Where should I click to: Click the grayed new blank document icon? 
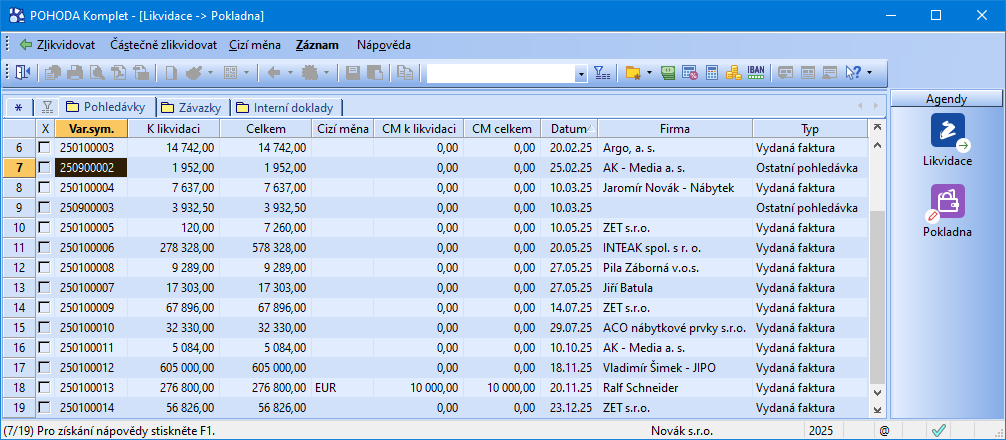pyautogui.click(x=171, y=73)
